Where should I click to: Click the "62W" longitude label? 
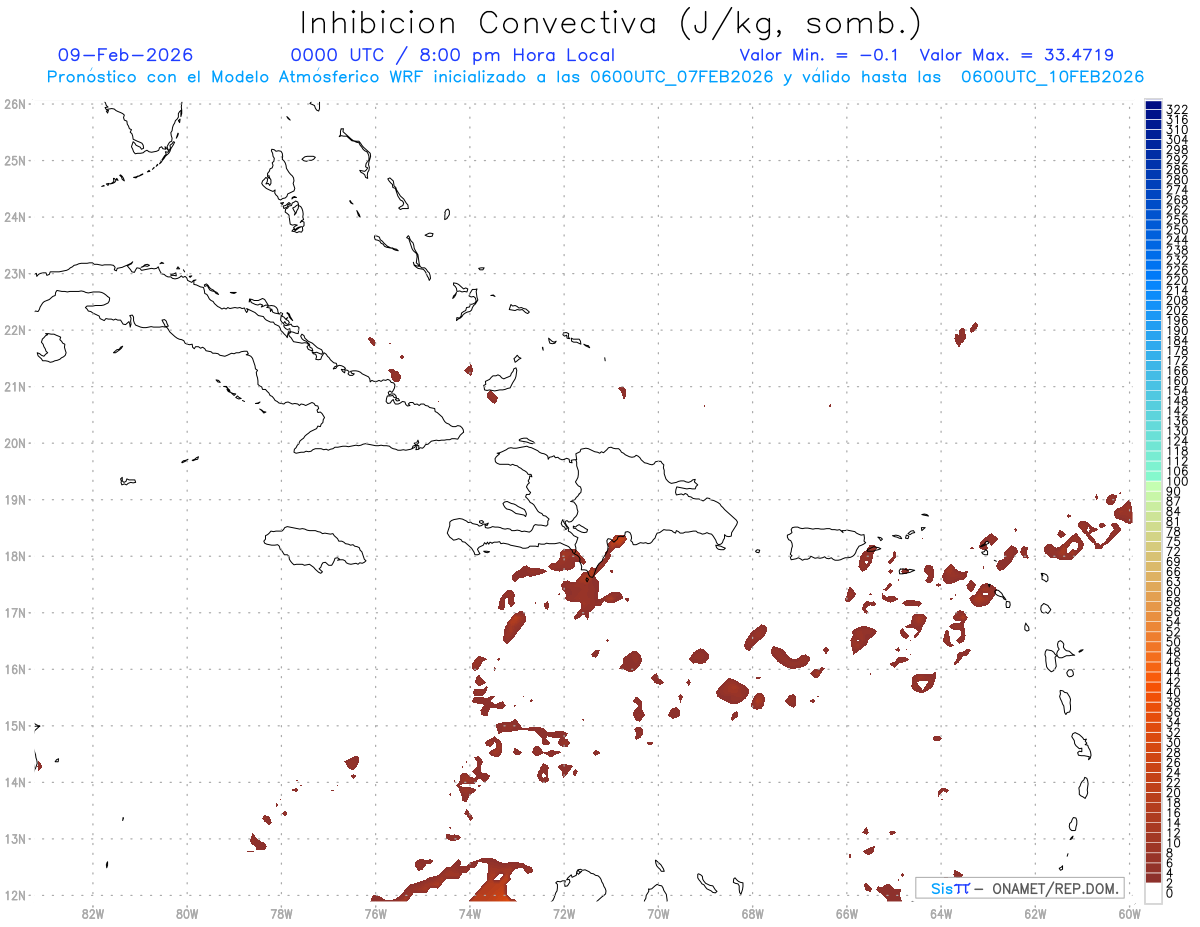coord(1035,912)
